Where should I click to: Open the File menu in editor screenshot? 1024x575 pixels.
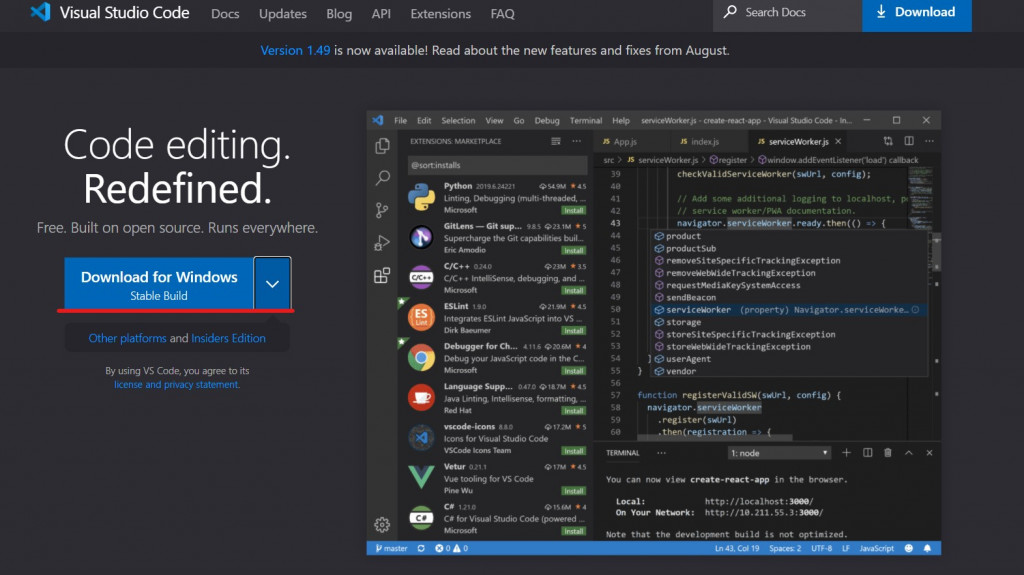(x=400, y=120)
